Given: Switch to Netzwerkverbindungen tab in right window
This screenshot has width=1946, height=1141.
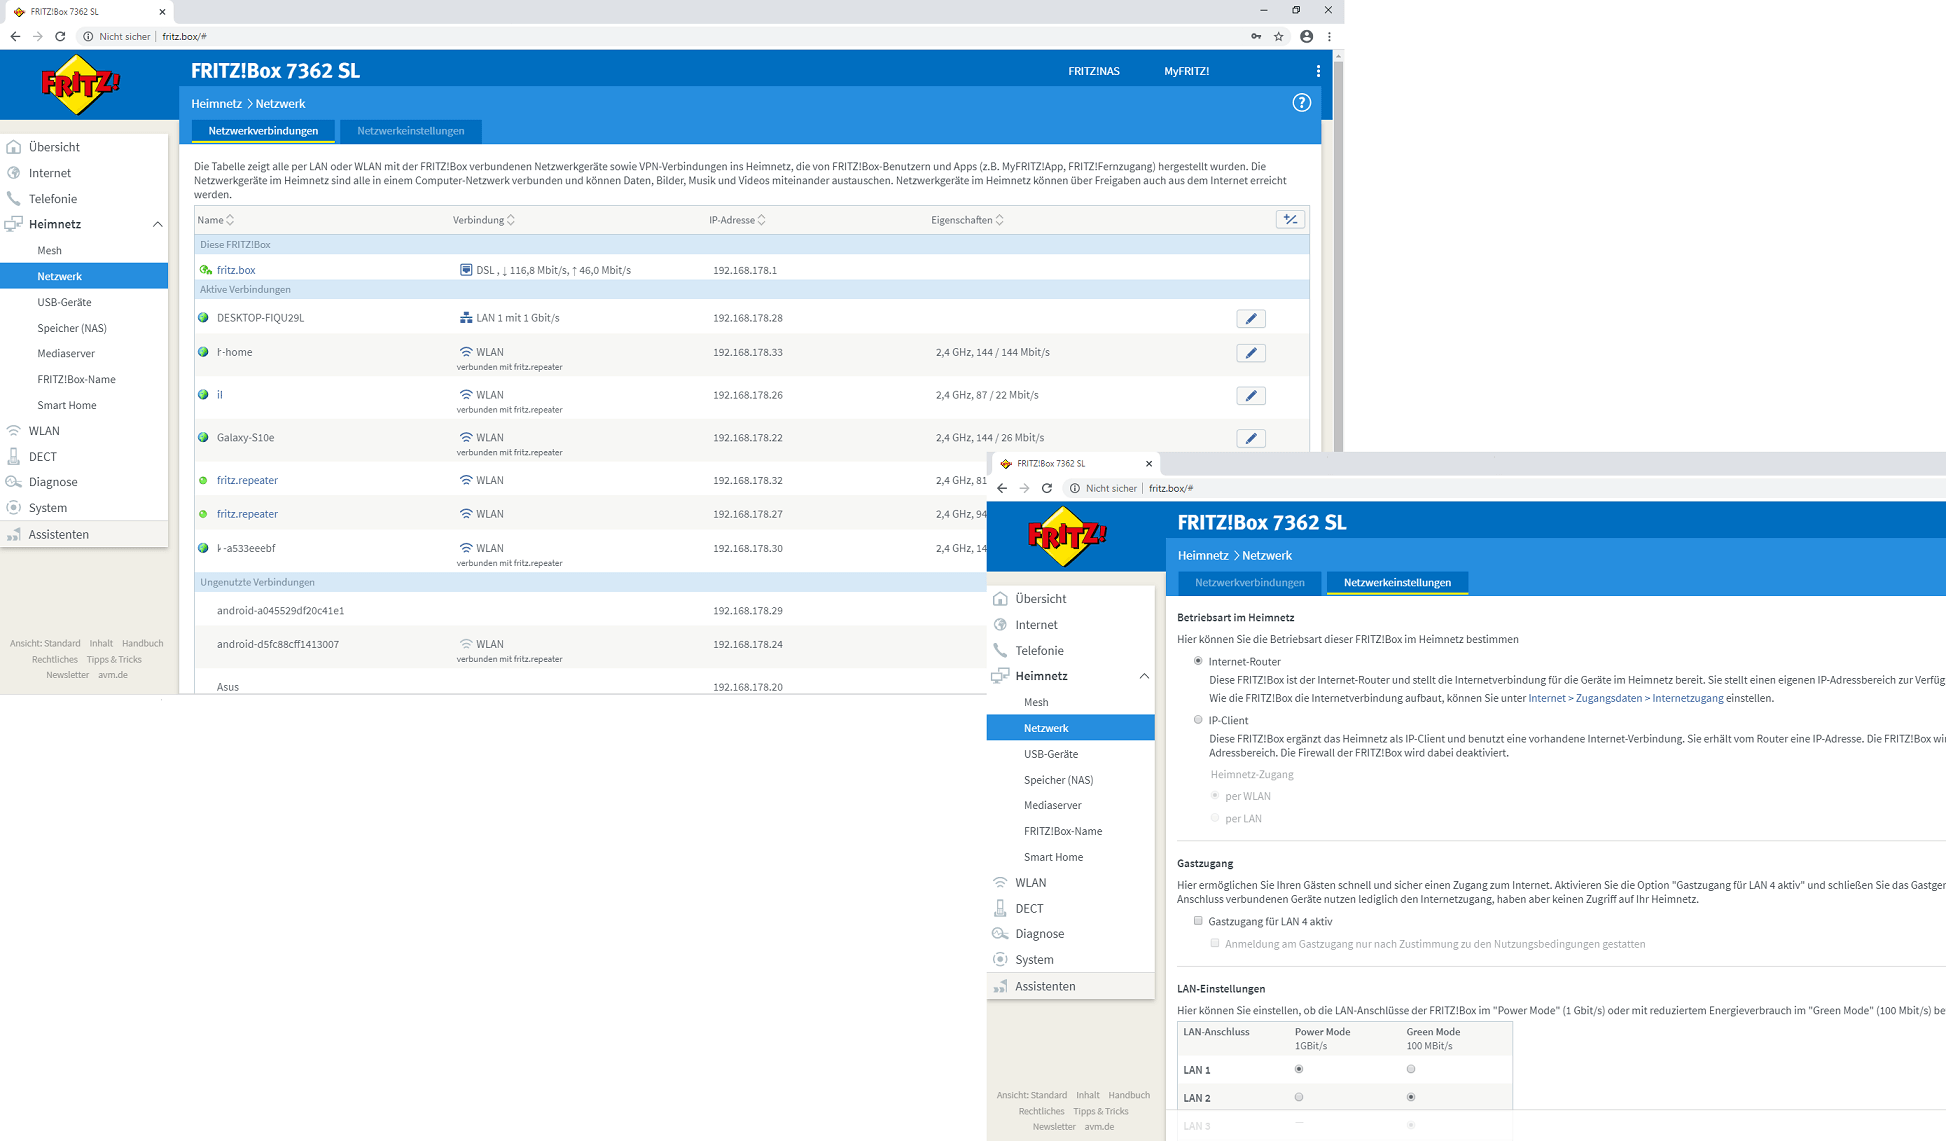Looking at the screenshot, I should pos(1249,583).
